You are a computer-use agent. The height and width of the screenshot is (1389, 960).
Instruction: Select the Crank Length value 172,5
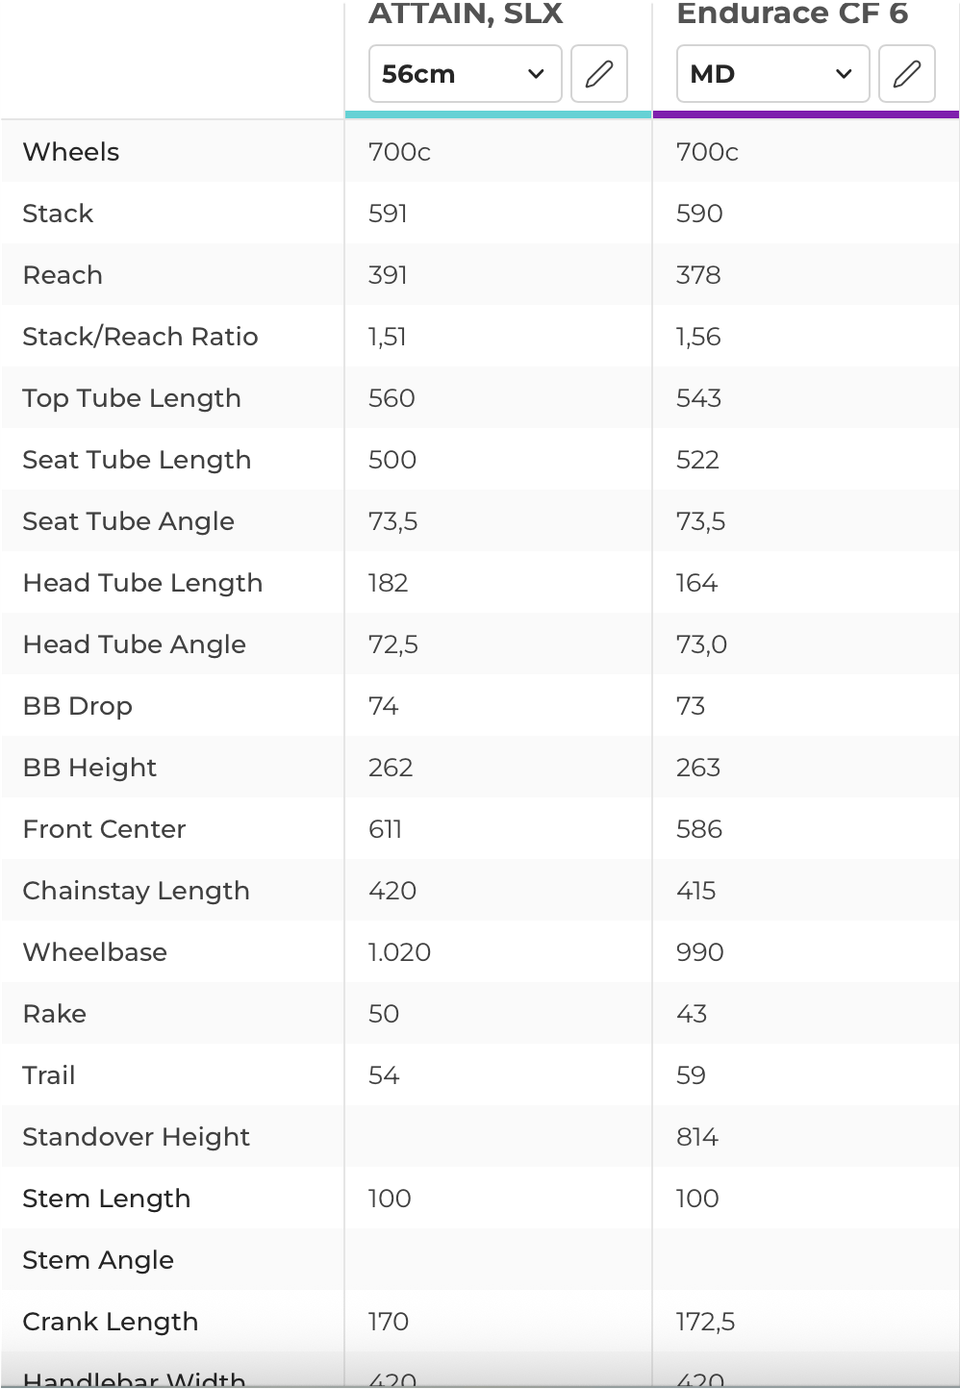[x=705, y=1322]
